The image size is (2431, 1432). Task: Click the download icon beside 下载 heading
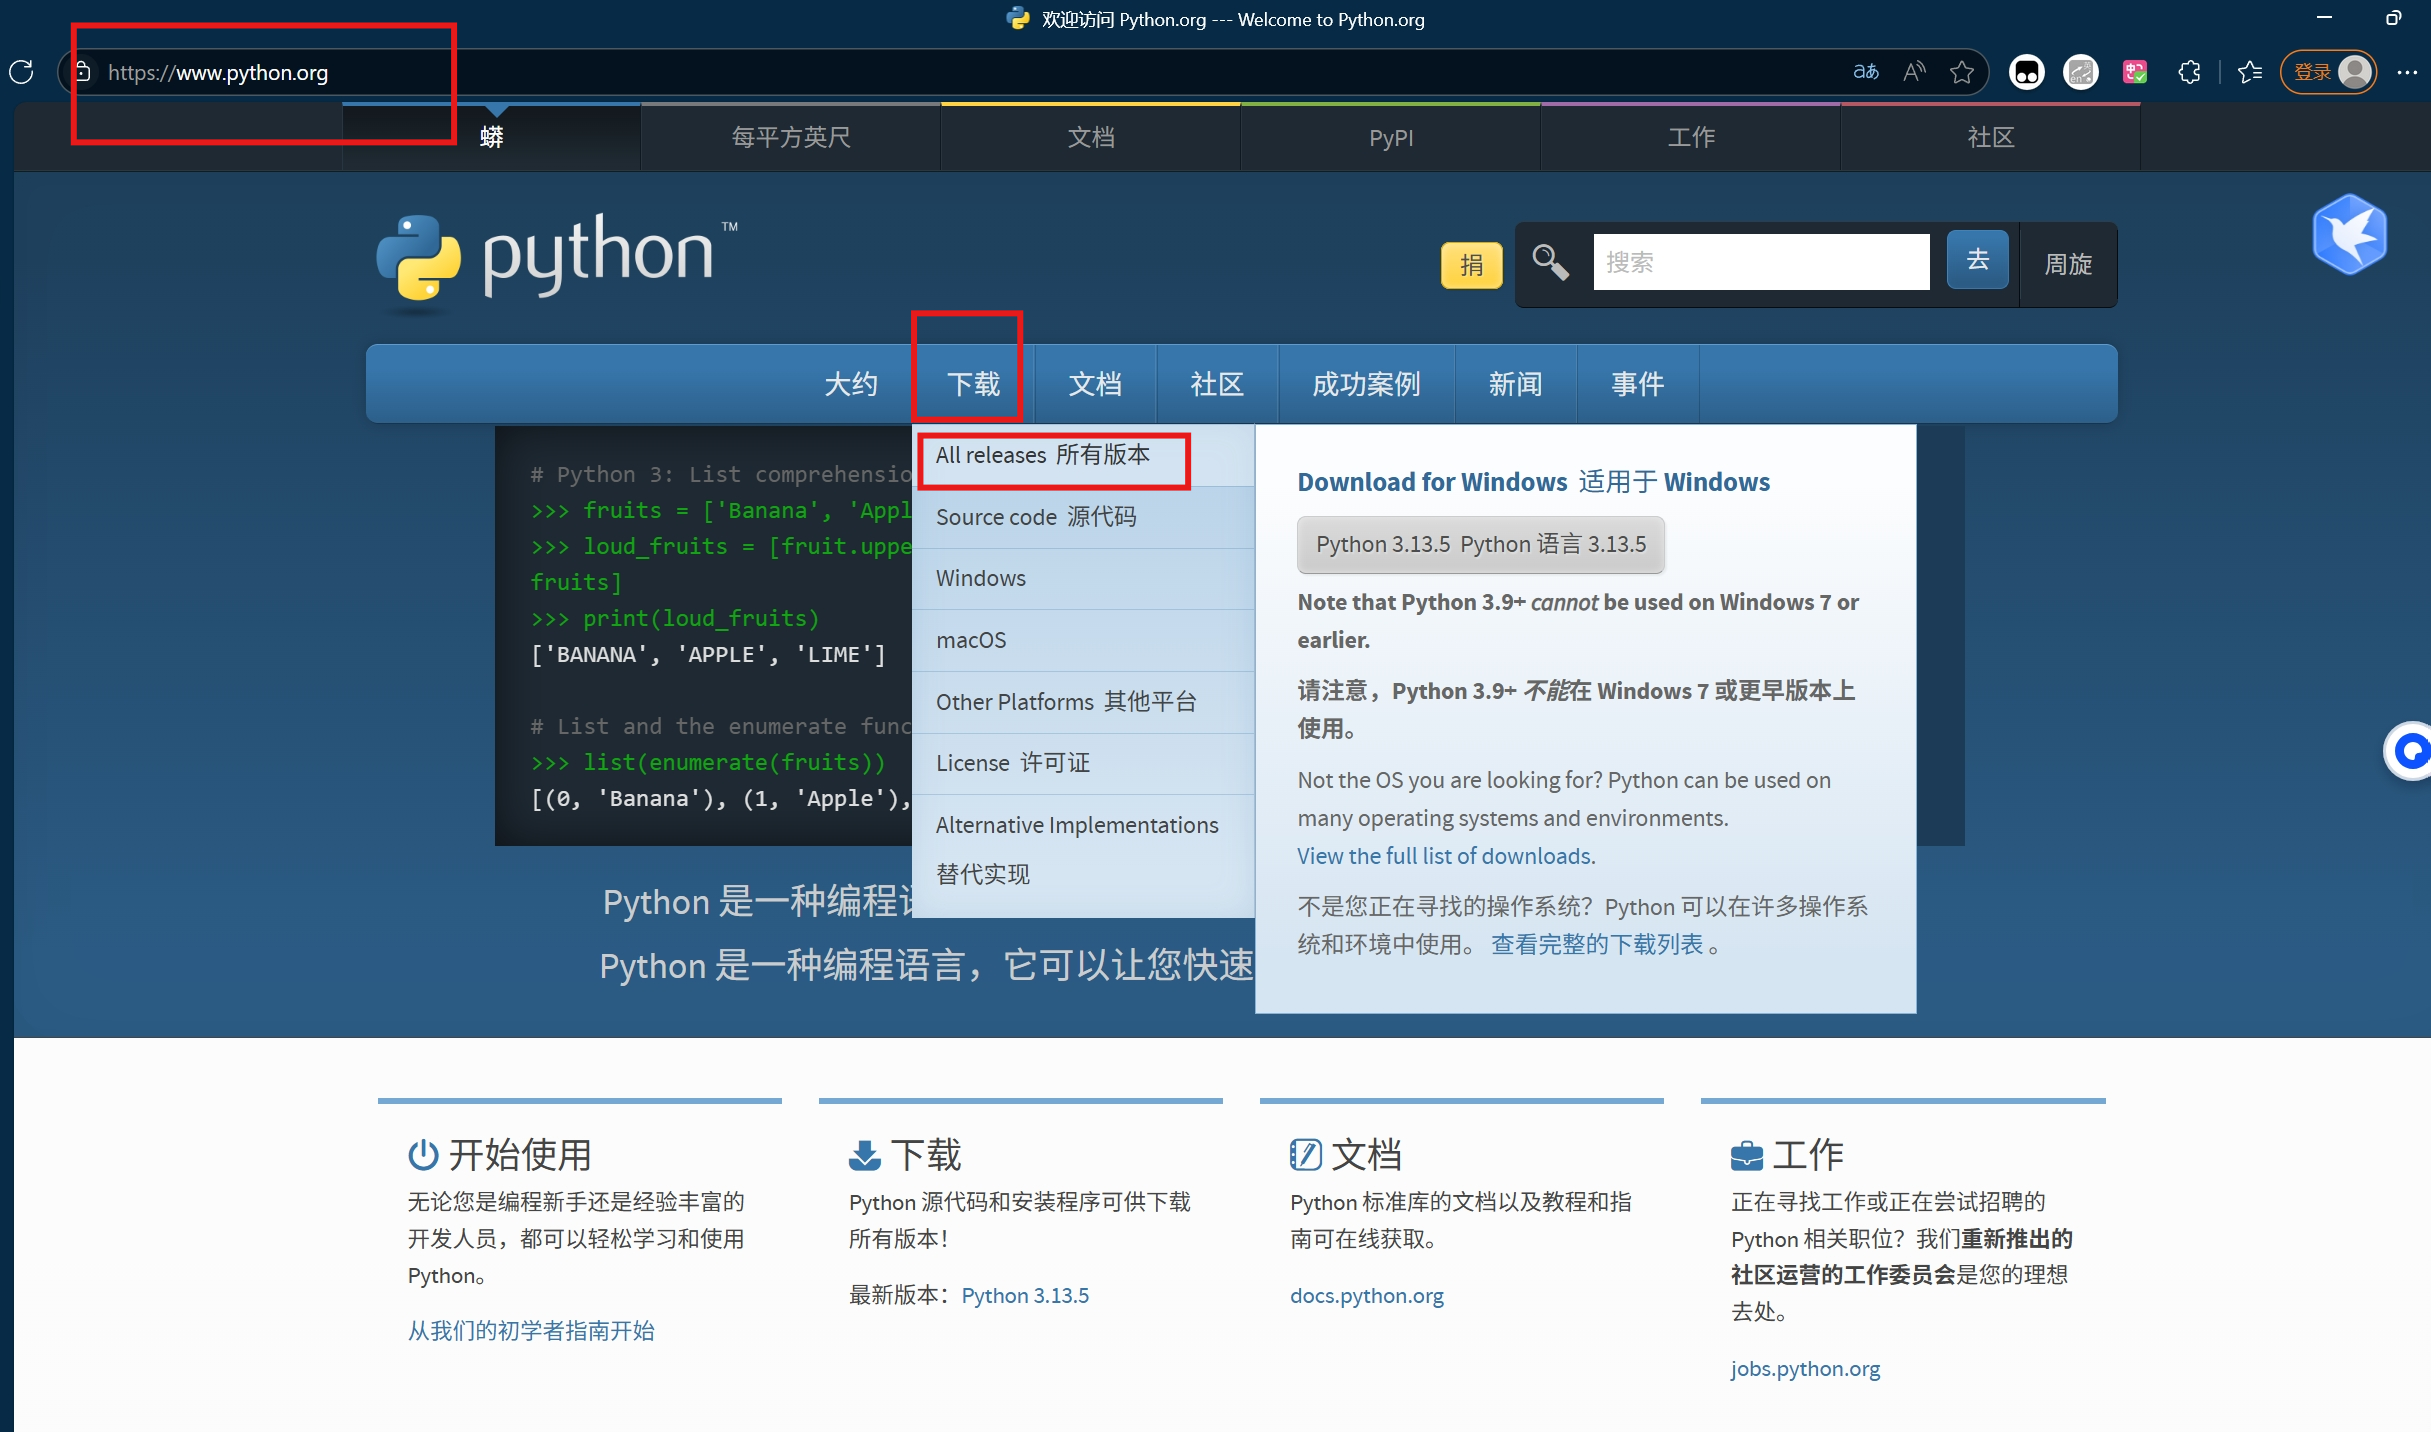point(864,1155)
